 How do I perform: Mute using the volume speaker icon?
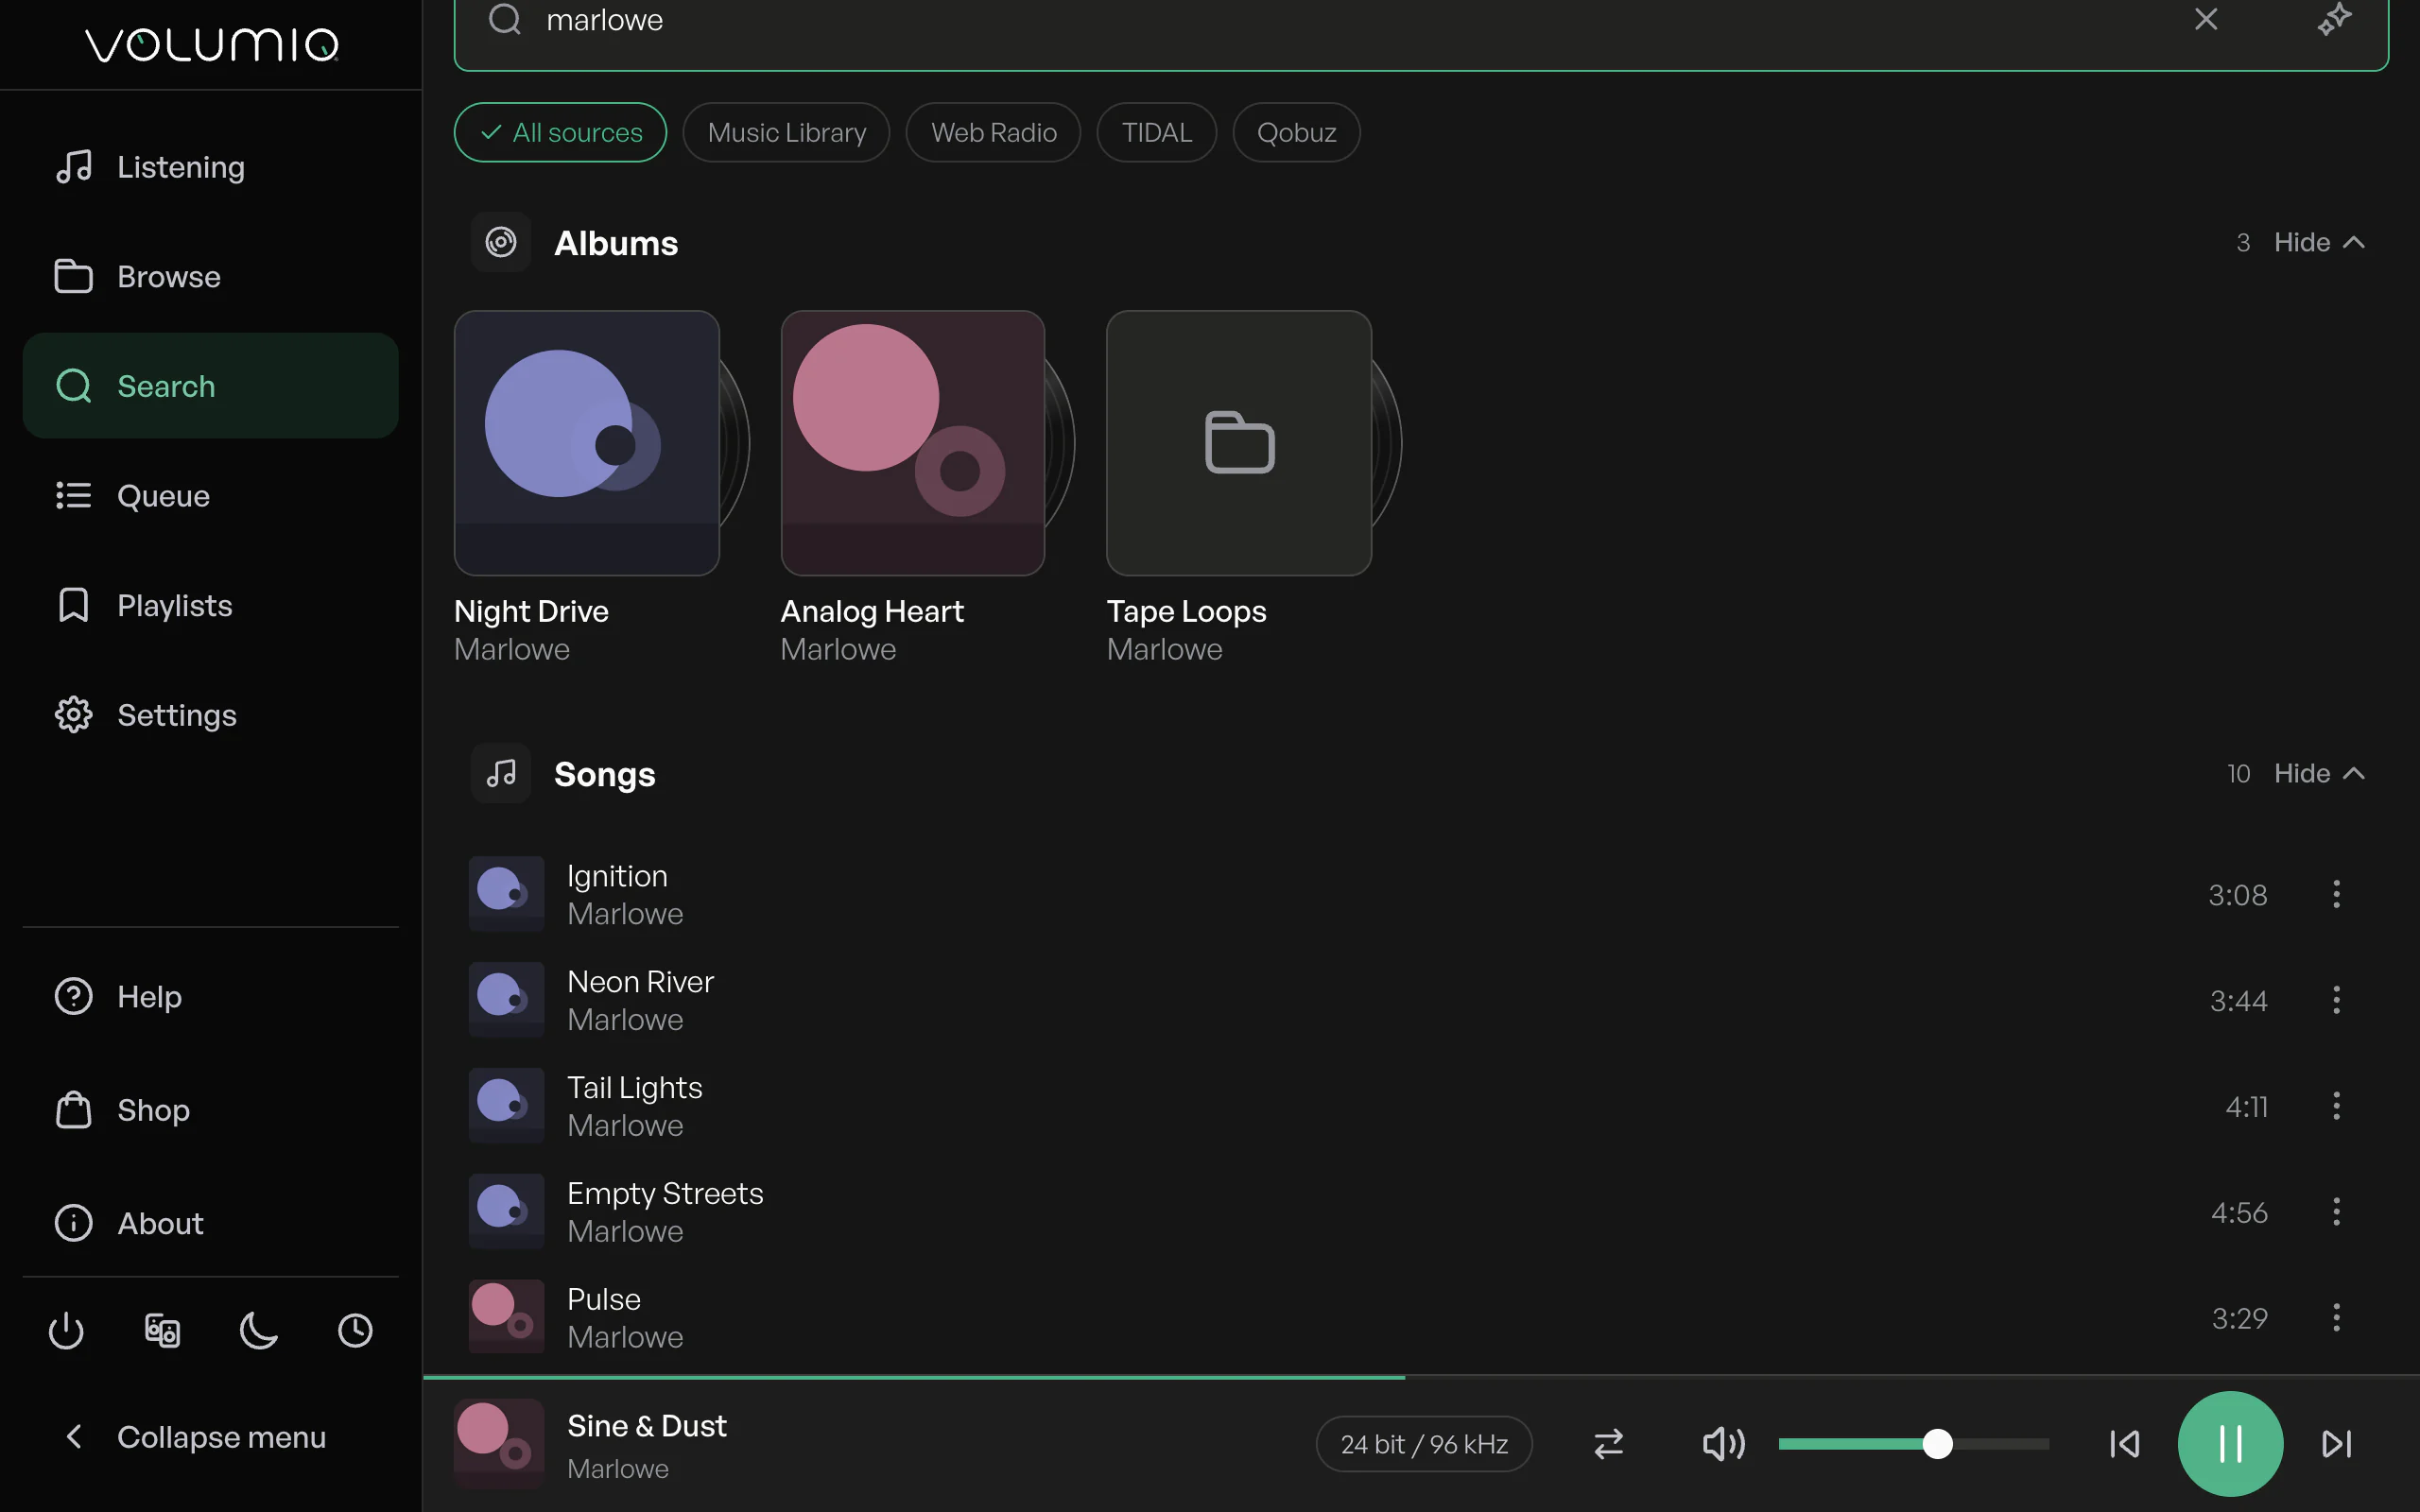pyautogui.click(x=1723, y=1443)
